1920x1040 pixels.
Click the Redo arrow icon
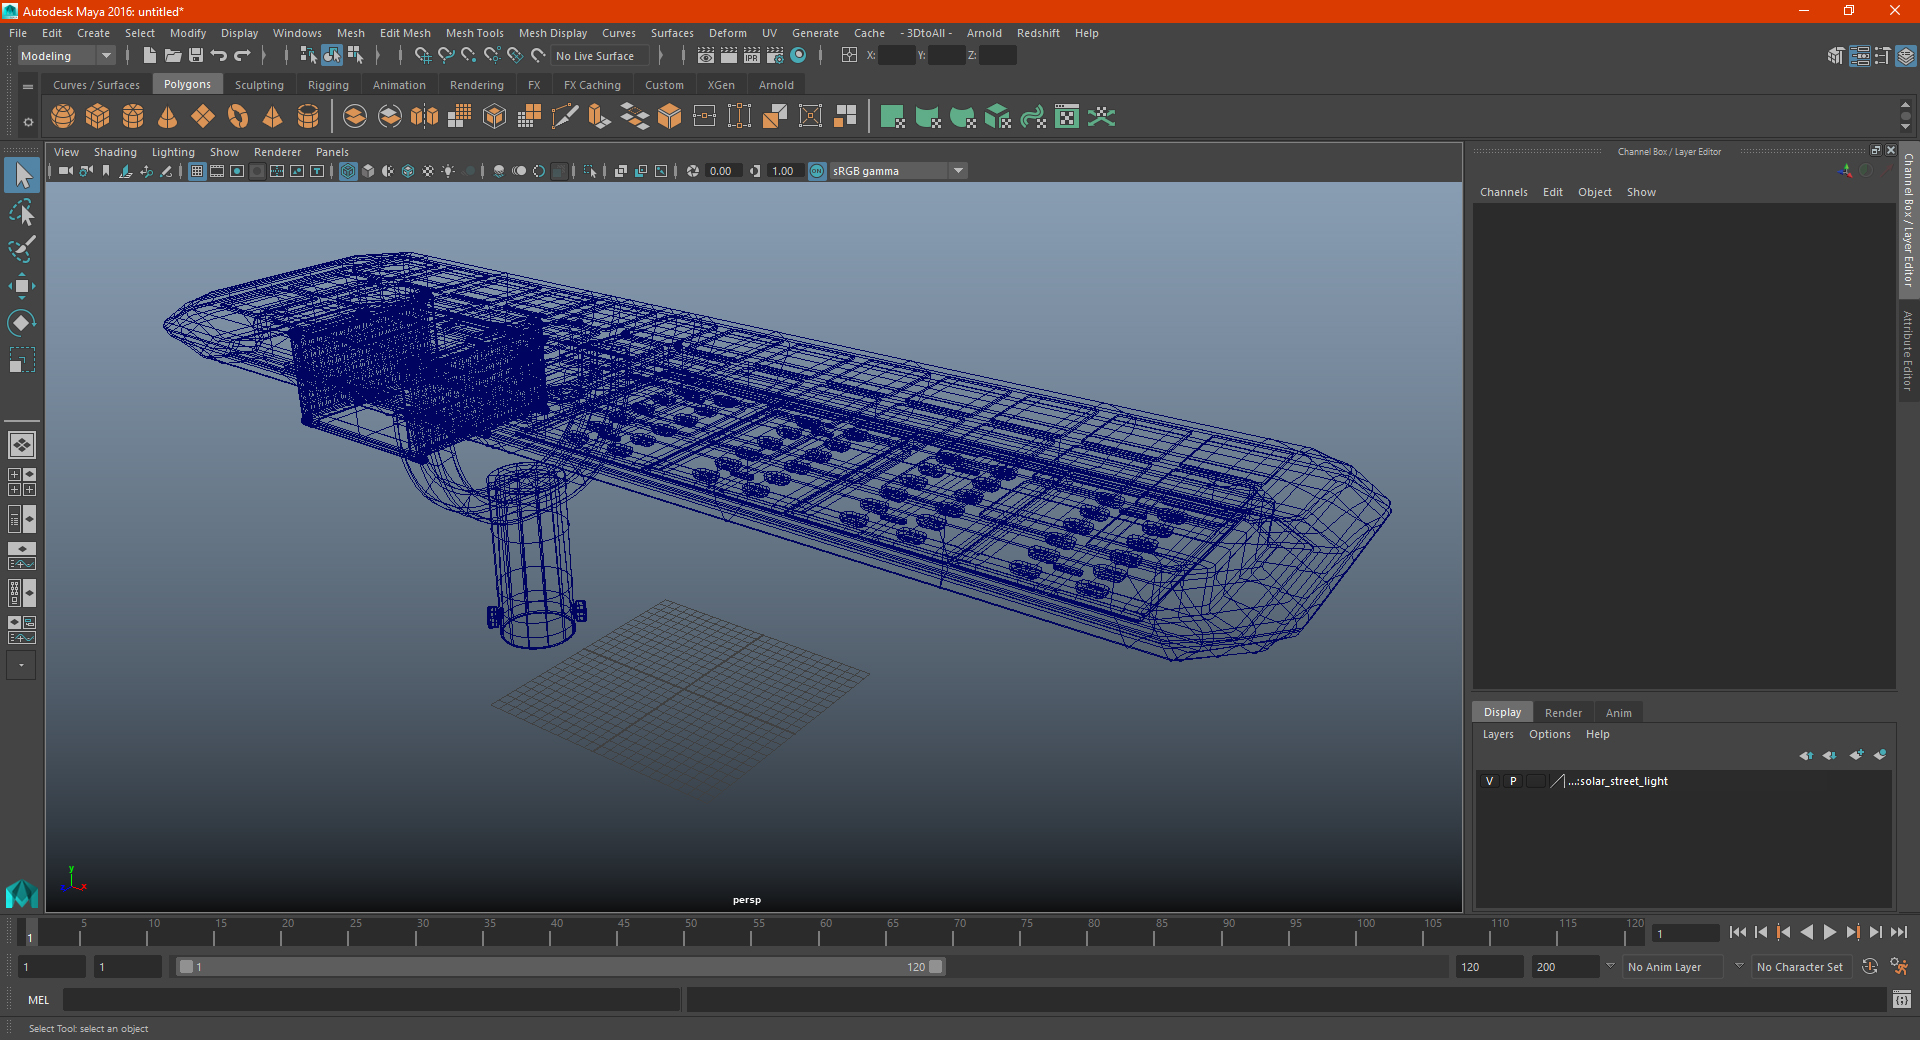click(x=242, y=56)
